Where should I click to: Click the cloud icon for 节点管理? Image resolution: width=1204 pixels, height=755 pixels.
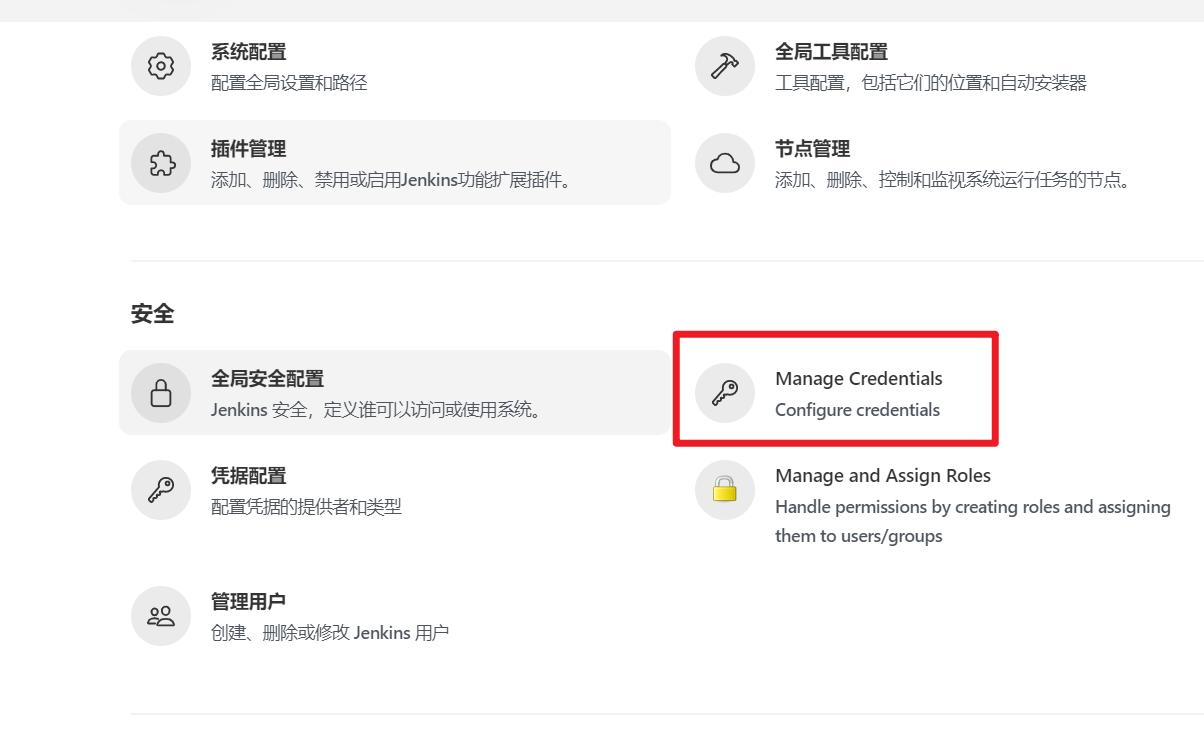(x=724, y=163)
